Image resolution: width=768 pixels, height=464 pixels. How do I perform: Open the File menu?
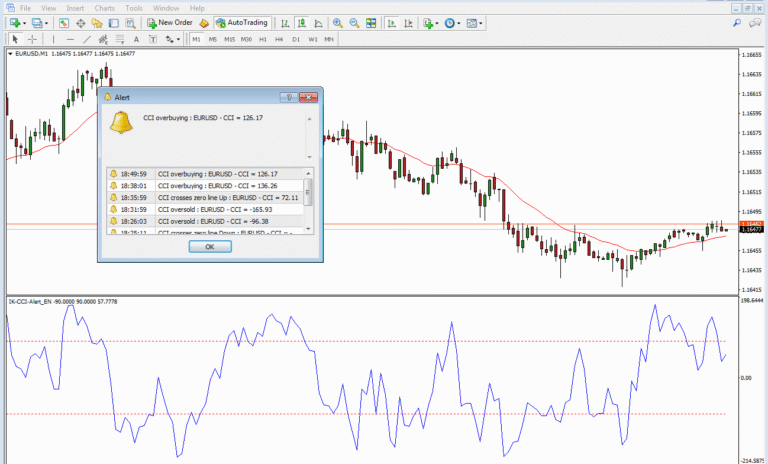tap(25, 8)
